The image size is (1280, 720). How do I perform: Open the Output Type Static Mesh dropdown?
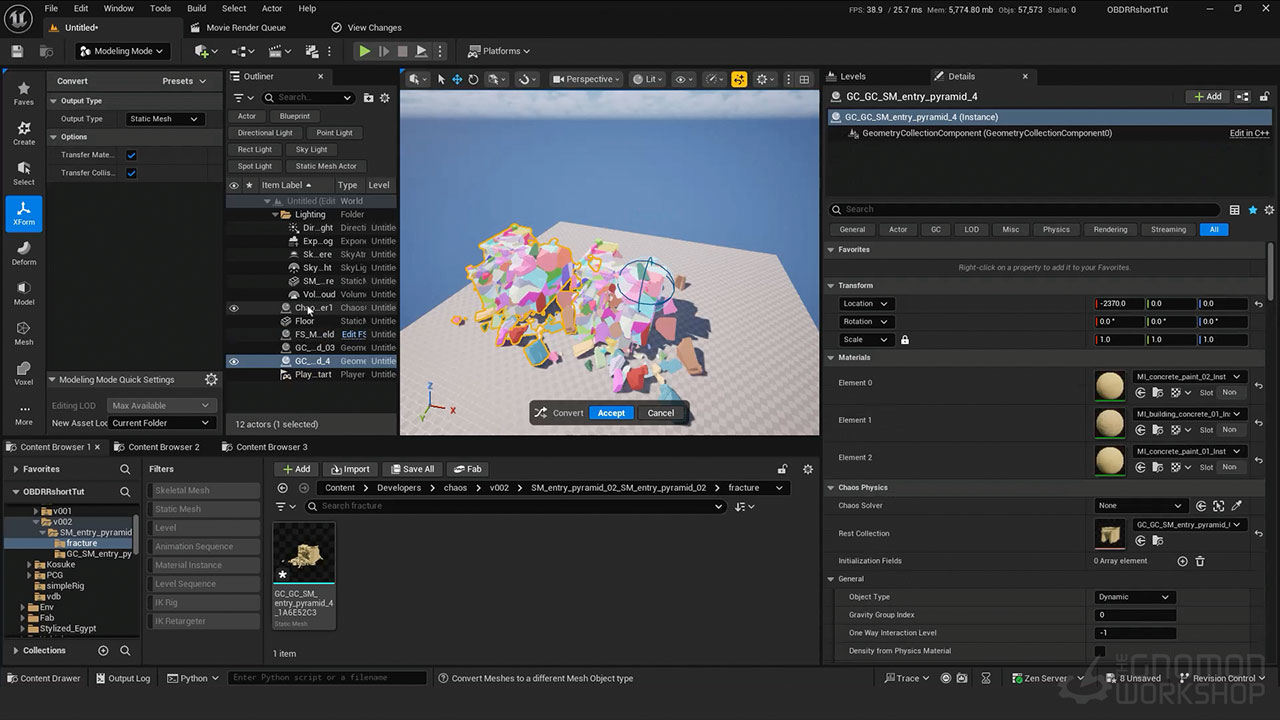coord(165,119)
